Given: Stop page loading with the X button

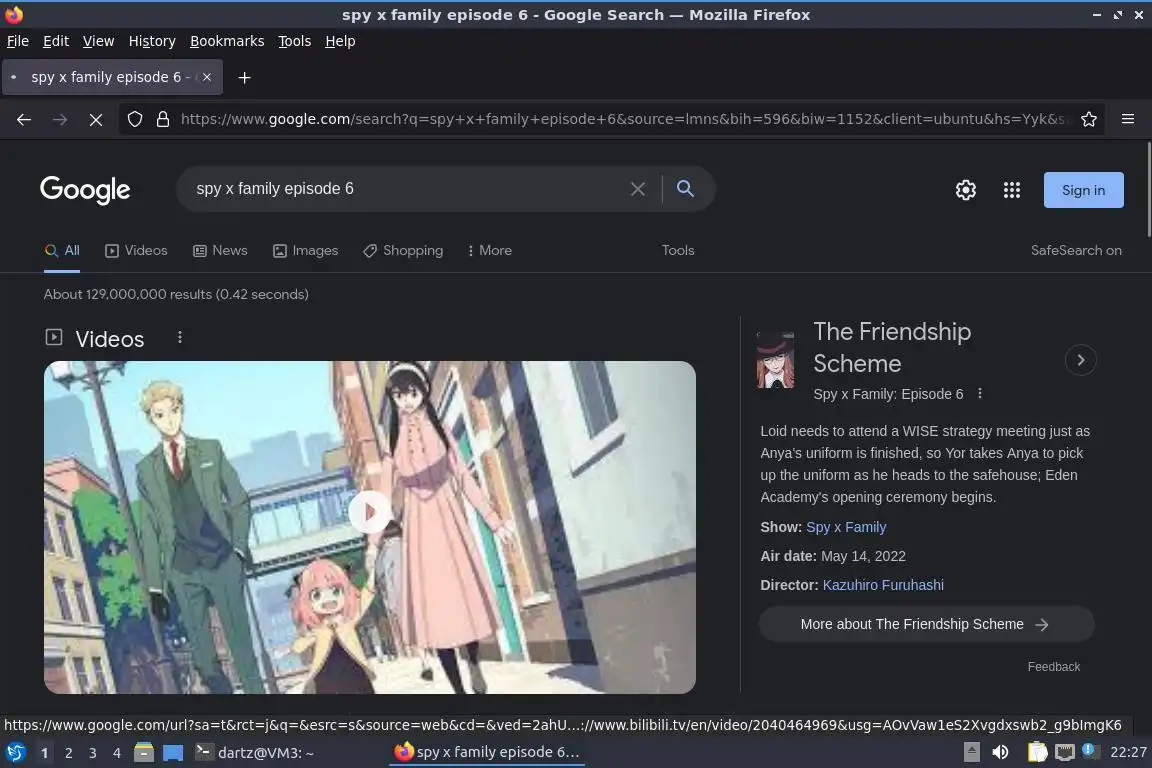Looking at the screenshot, I should (96, 119).
